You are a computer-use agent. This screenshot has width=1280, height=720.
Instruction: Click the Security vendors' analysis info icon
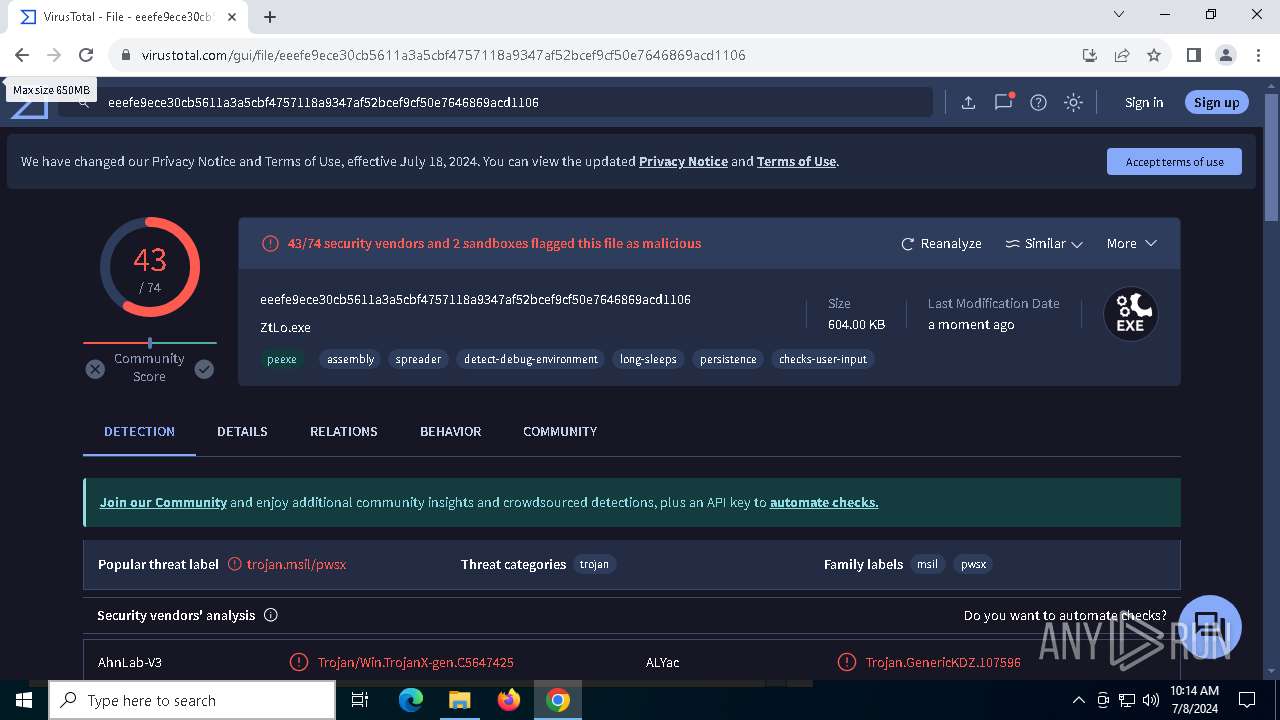270,615
